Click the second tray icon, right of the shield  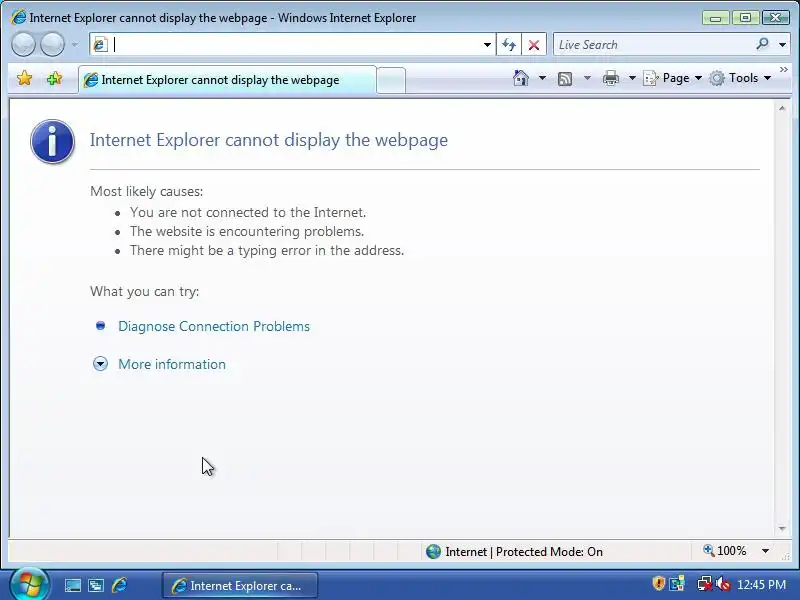click(x=677, y=583)
